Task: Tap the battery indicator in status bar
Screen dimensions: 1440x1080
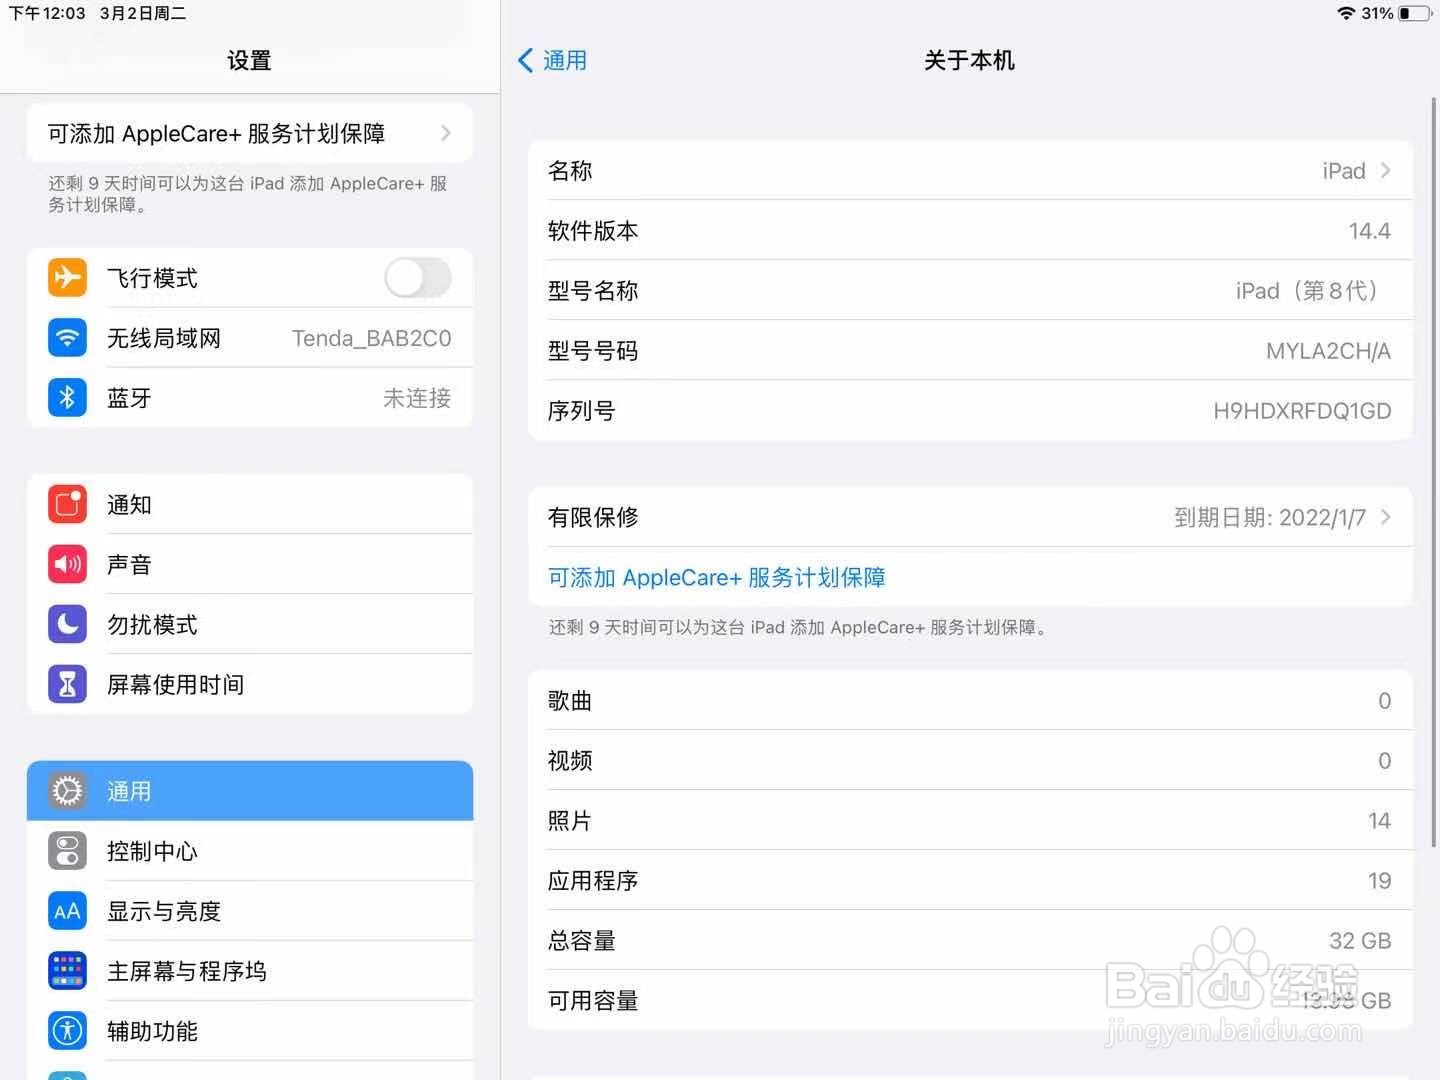Action: tap(1415, 13)
